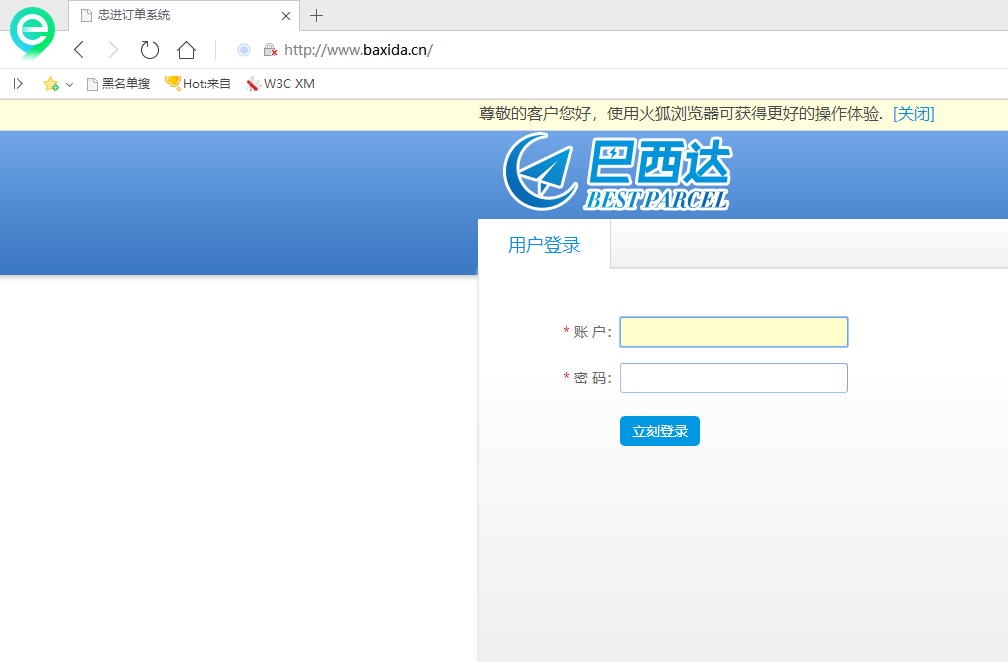1008x662 pixels.
Task: Click the insecure lock icon in address bar
Action: pyautogui.click(x=271, y=49)
